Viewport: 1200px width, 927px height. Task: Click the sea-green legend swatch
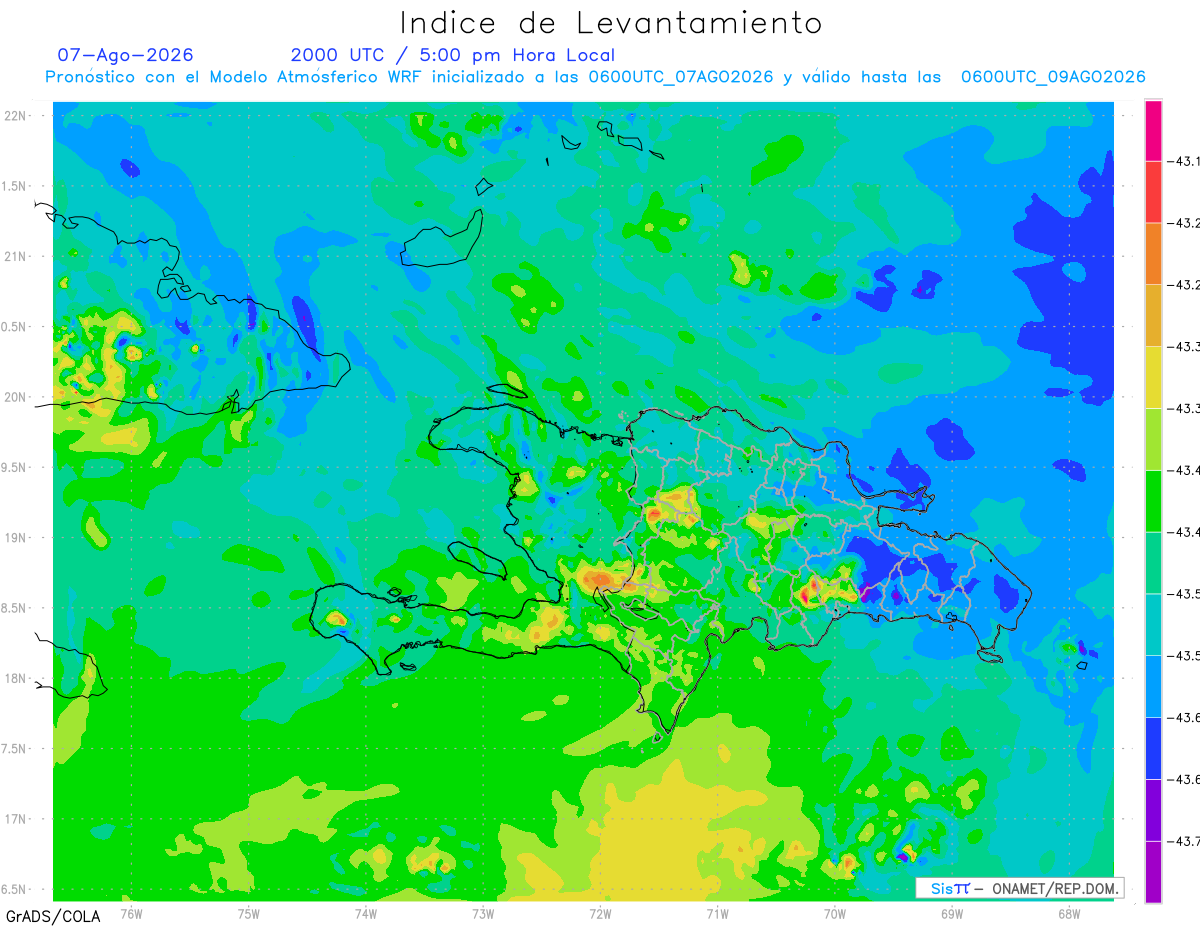(x=1153, y=563)
